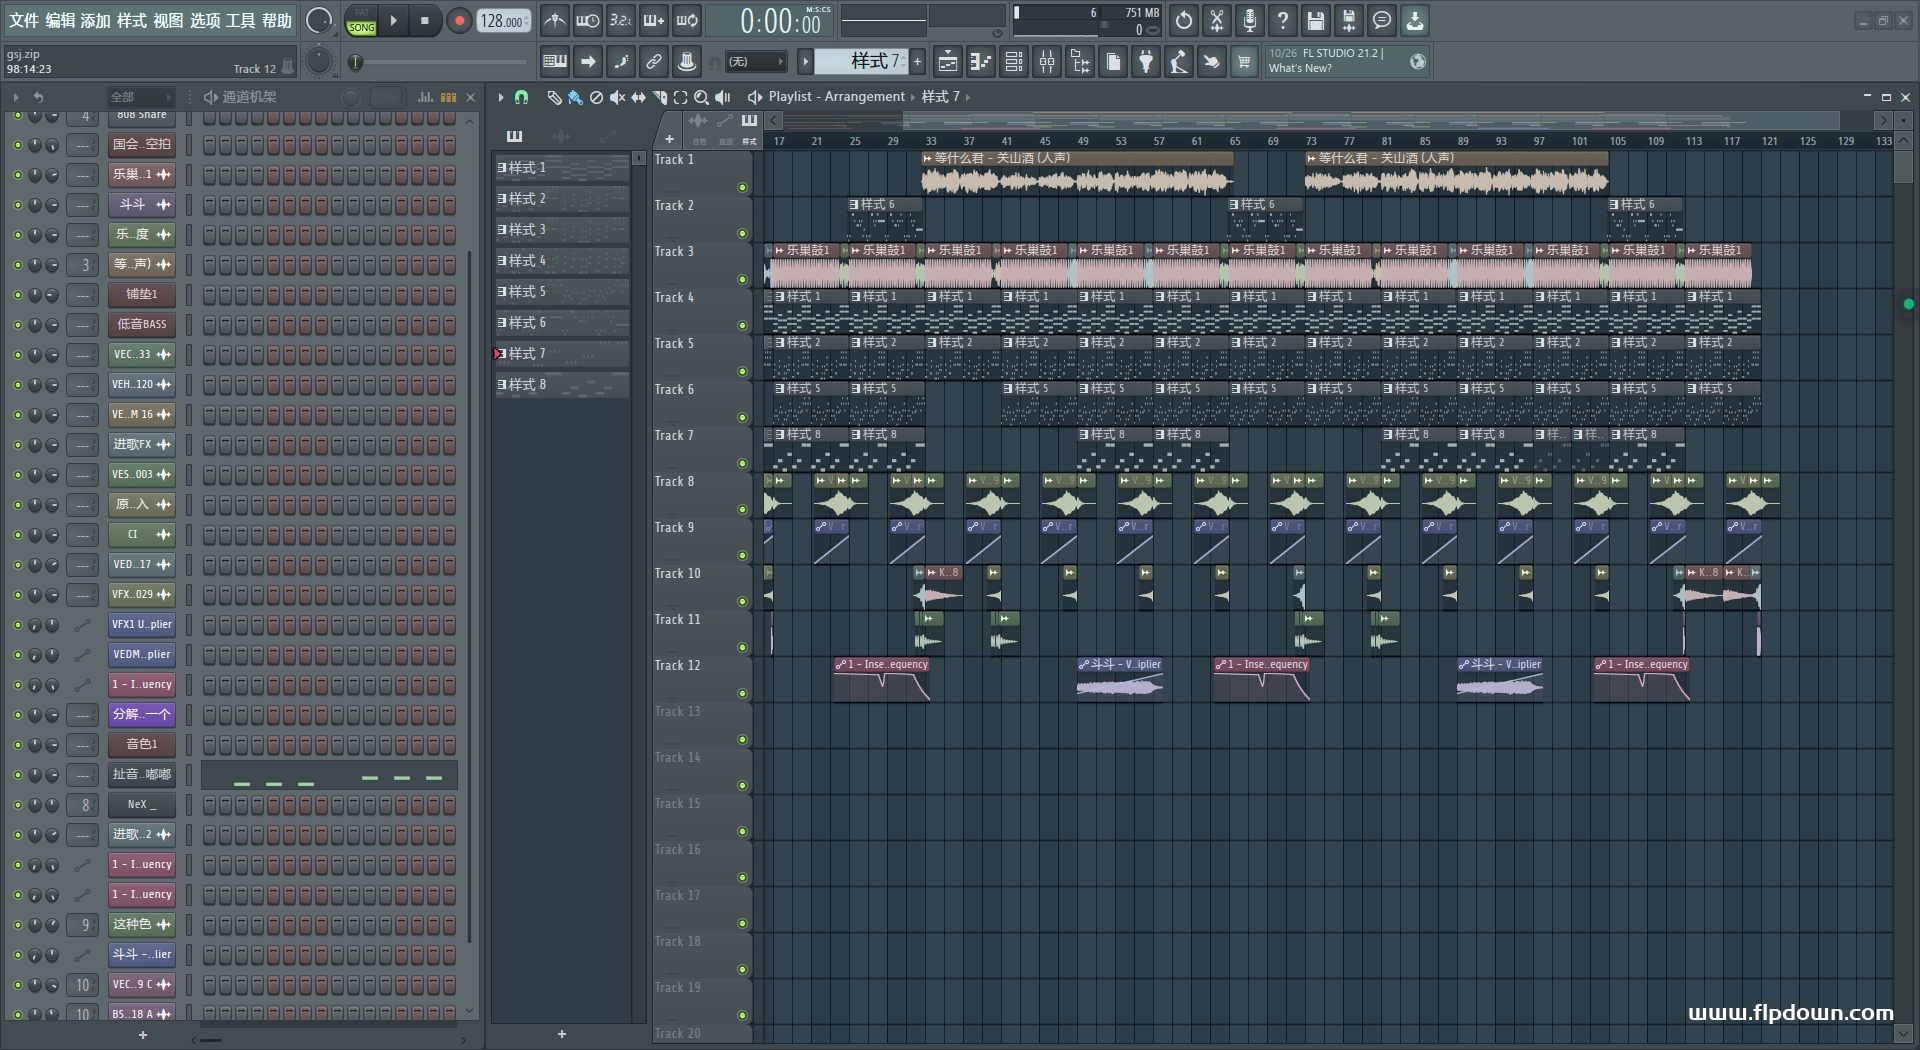Open the content library download icon
1920x1050 pixels.
pyautogui.click(x=1415, y=20)
